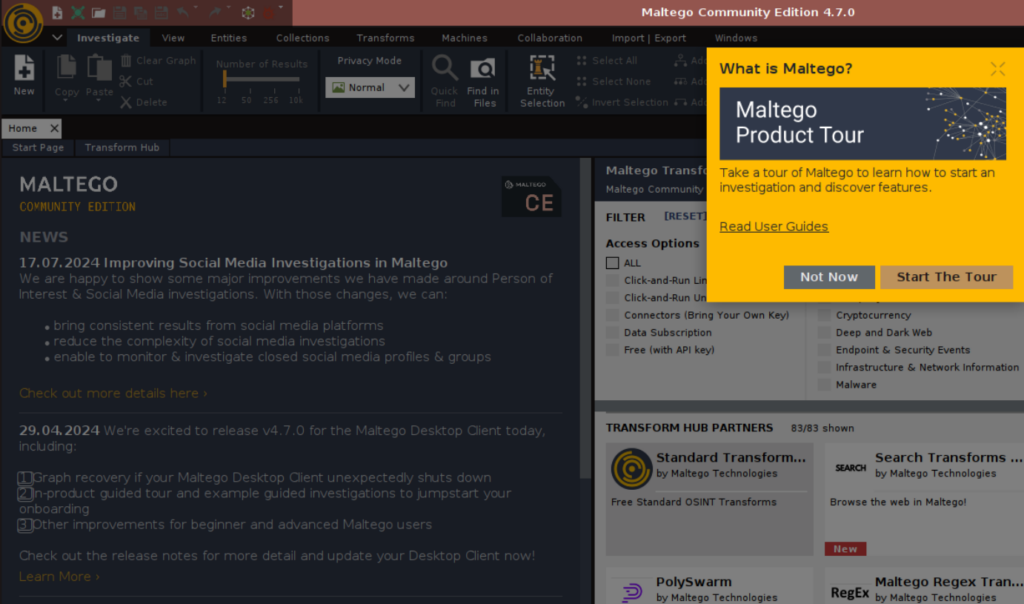Expand the Copy options arrow
This screenshot has height=604, width=1024.
coord(66,101)
